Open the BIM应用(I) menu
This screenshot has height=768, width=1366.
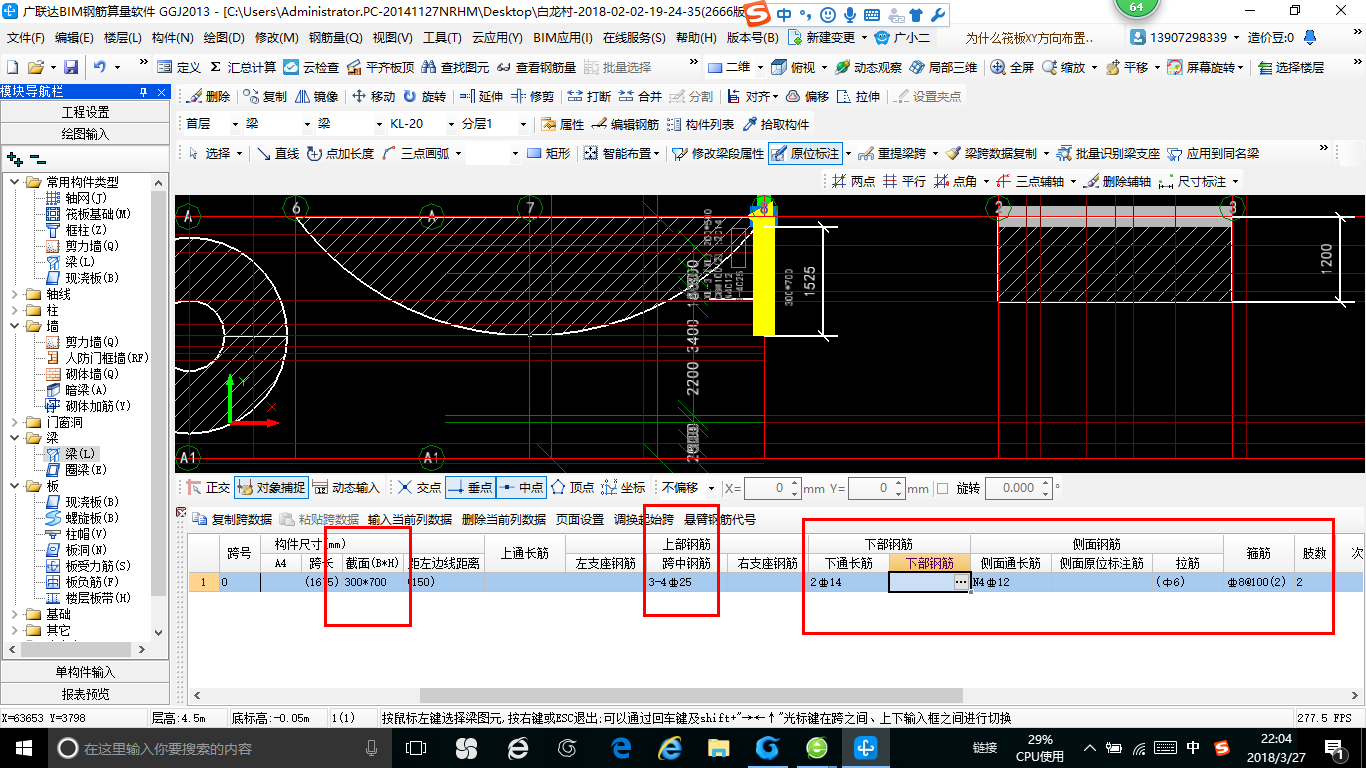(x=562, y=38)
